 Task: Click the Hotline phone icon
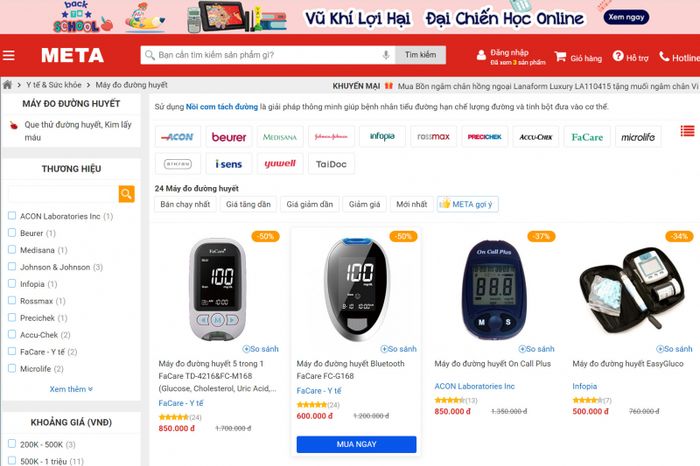[x=664, y=56]
